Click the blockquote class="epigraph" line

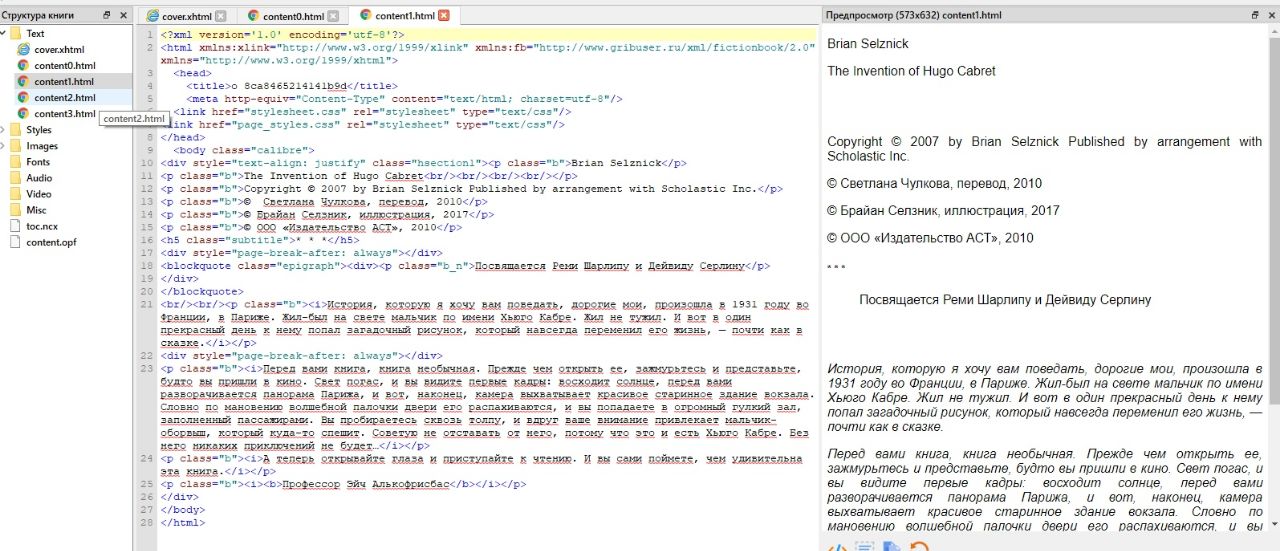click(465, 266)
